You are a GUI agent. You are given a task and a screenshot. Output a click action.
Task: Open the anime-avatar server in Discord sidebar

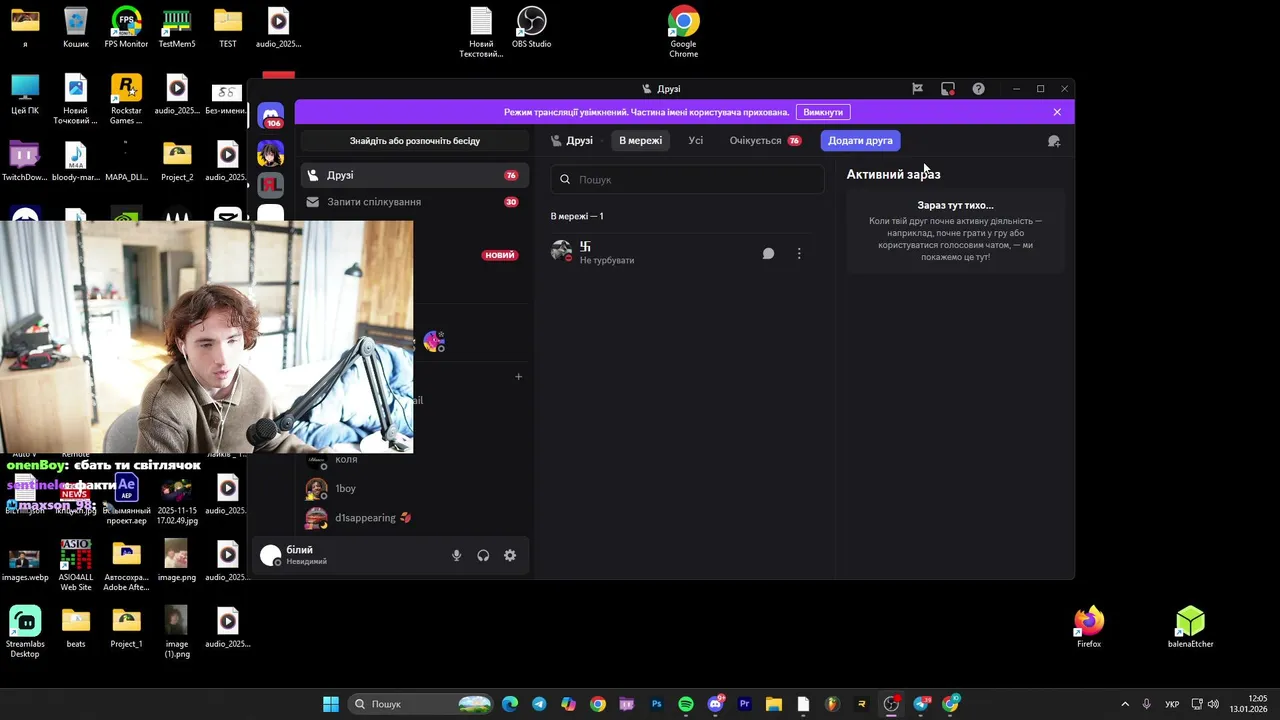271,153
